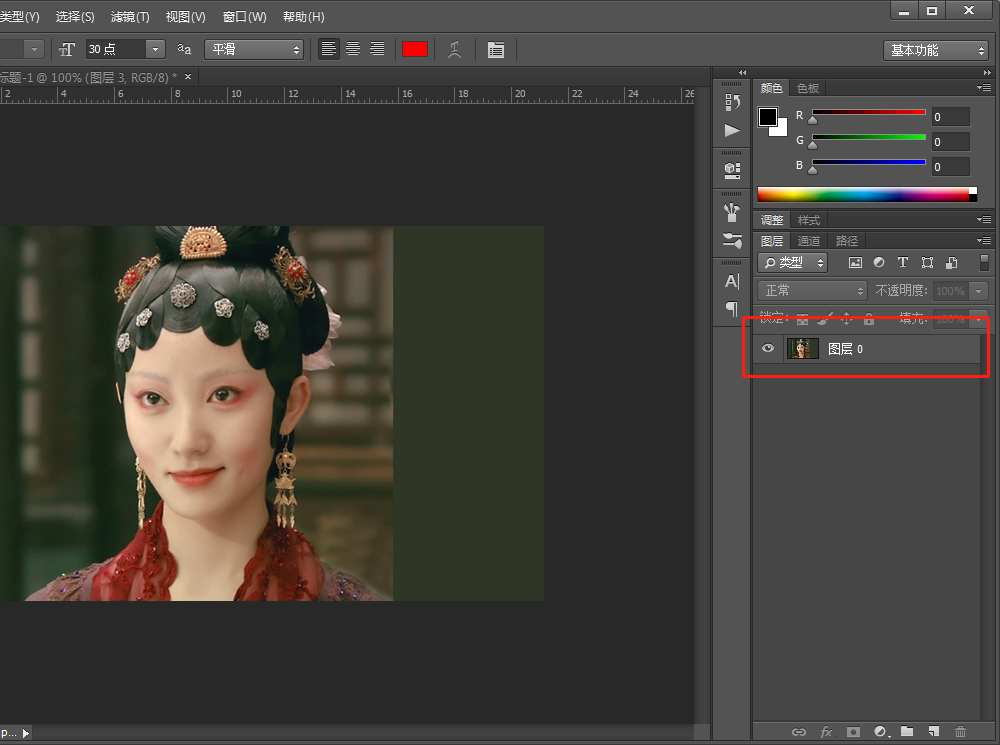Open the Color panel options menu
Viewport: 1000px width, 745px height.
984,87
